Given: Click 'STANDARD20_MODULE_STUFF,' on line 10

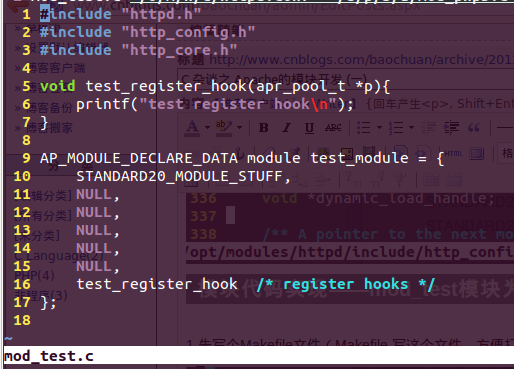Looking at the screenshot, I should (x=184, y=176).
